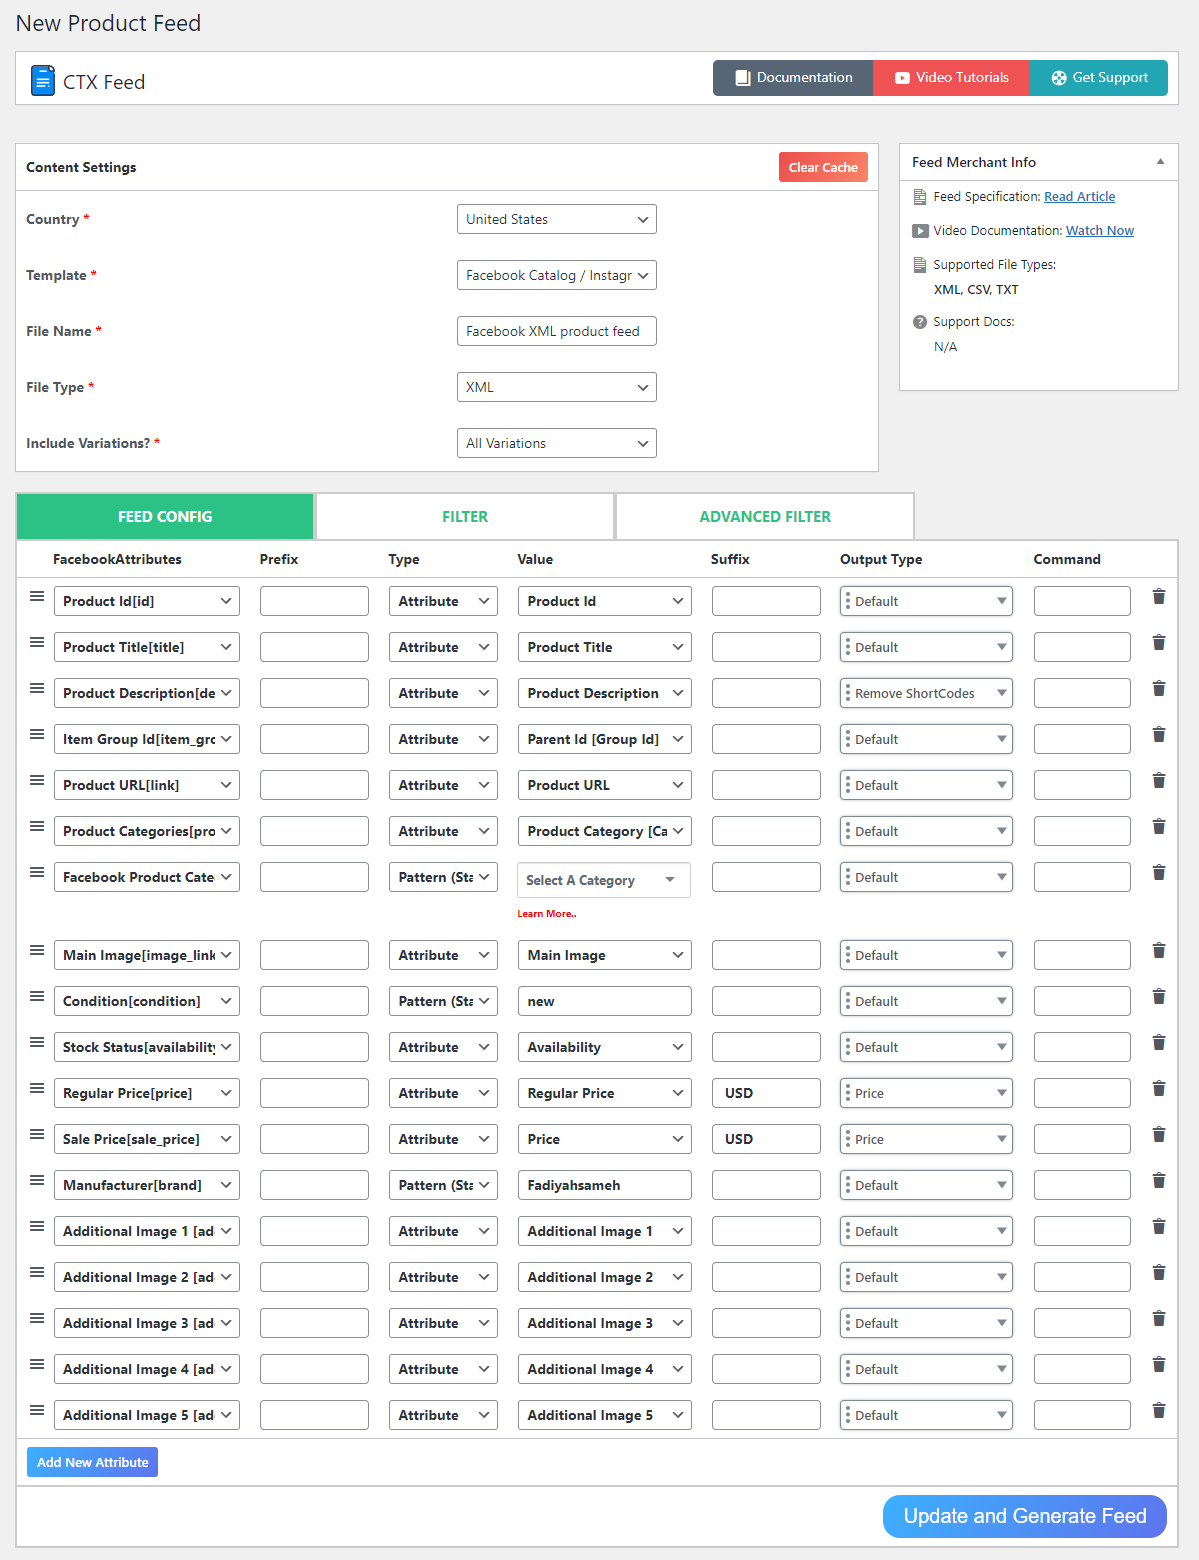Delete the Additional Image 5 row
This screenshot has width=1199, height=1560.
(1159, 1411)
